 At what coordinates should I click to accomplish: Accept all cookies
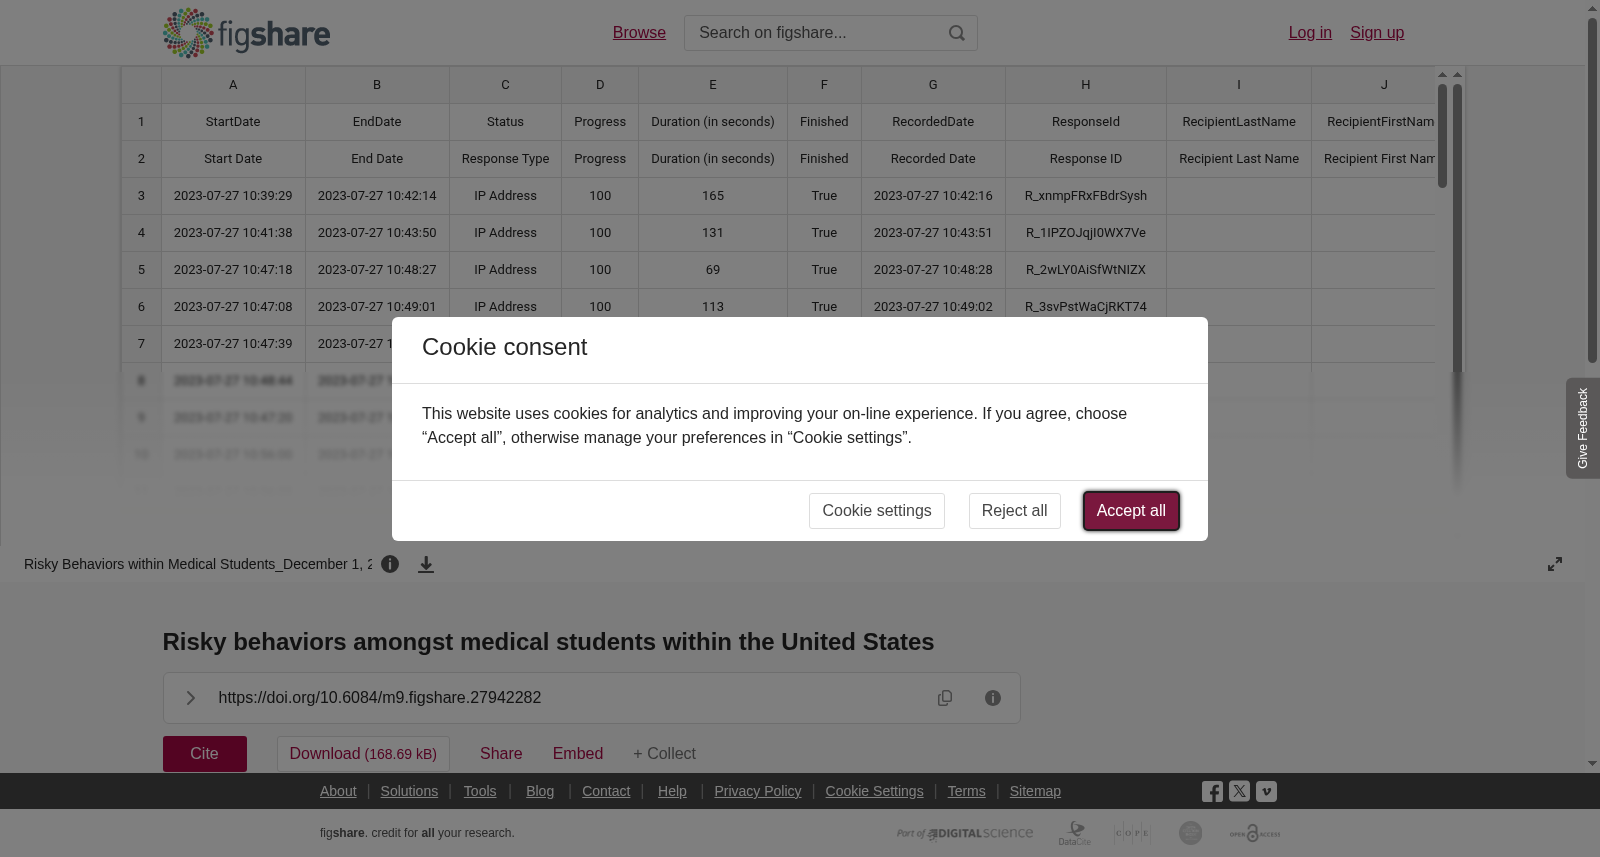point(1131,511)
